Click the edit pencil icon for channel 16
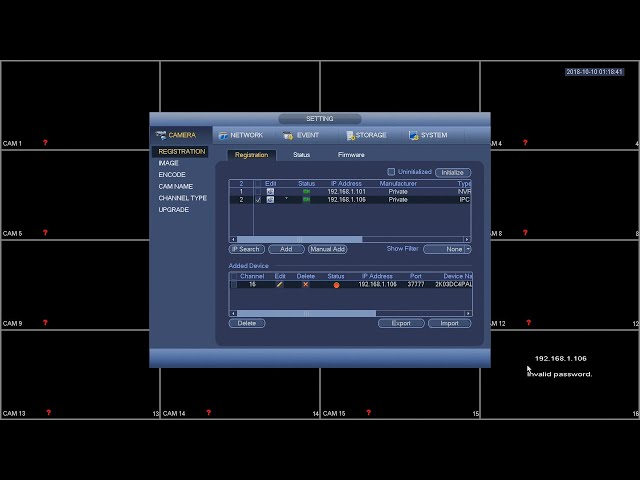640x480 pixels. 280,284
